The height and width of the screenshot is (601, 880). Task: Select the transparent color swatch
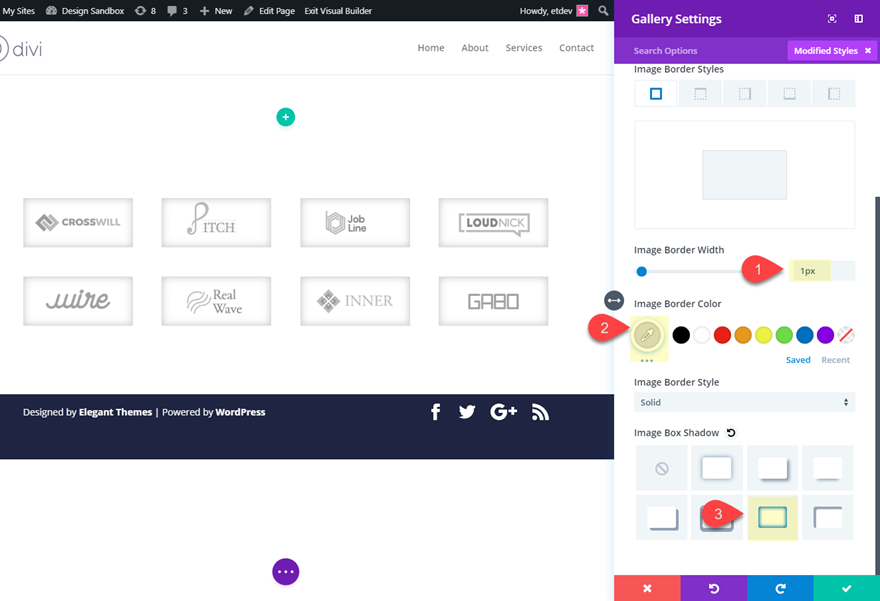846,335
